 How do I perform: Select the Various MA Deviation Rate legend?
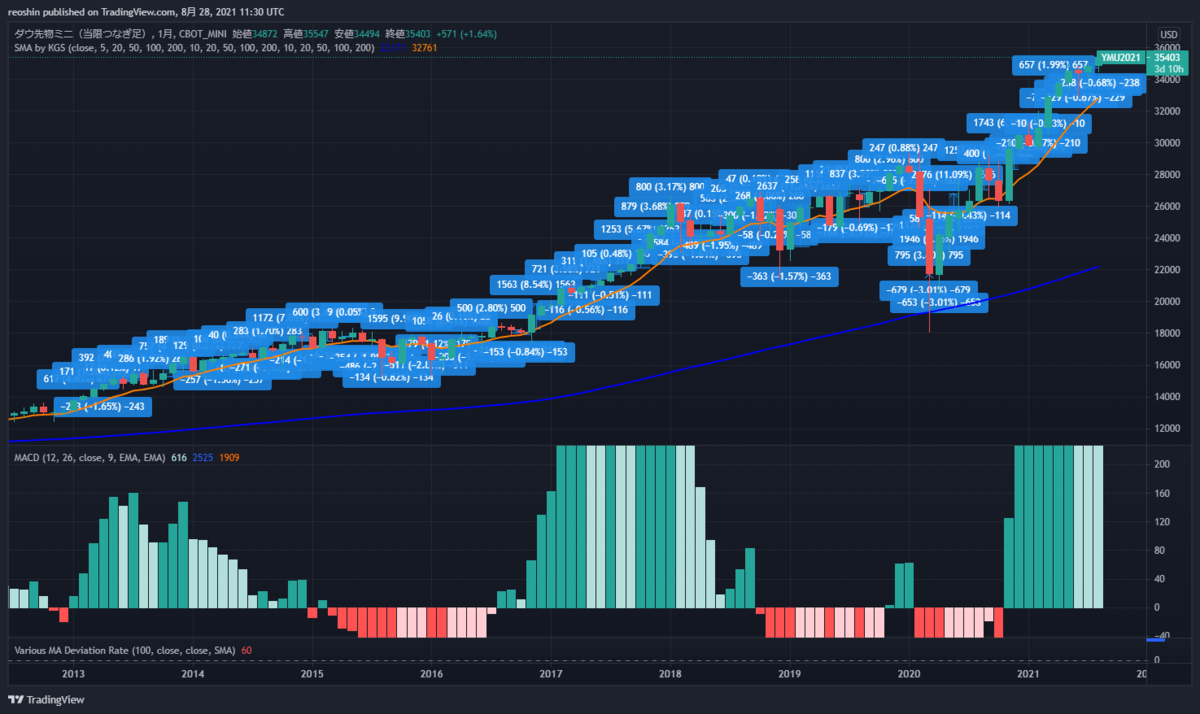pyautogui.click(x=125, y=651)
